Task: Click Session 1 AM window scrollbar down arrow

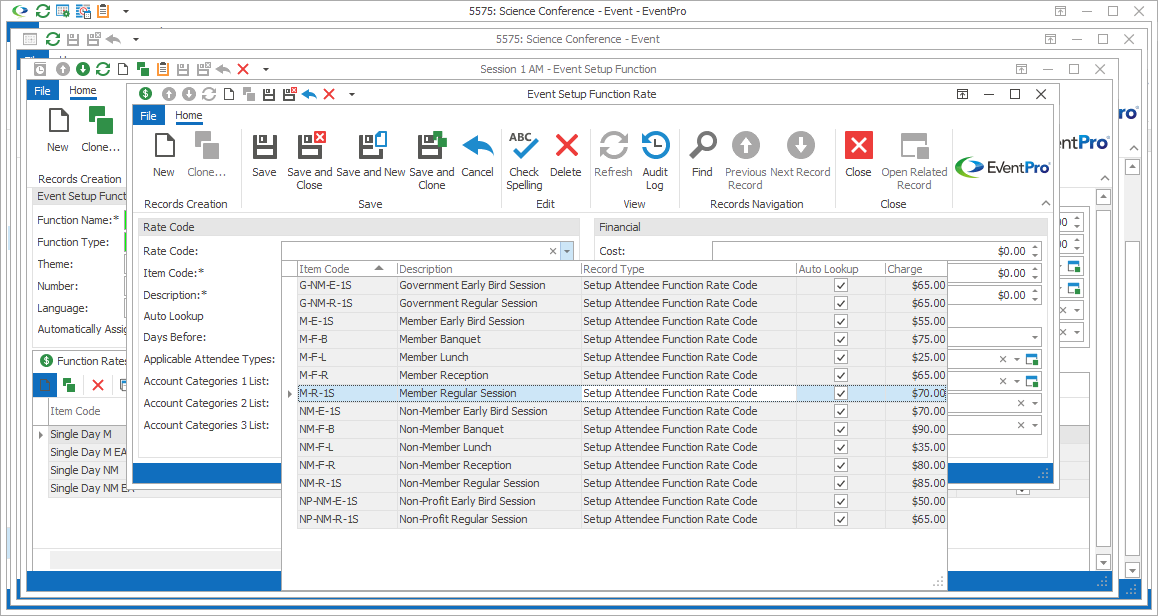Action: point(1103,563)
